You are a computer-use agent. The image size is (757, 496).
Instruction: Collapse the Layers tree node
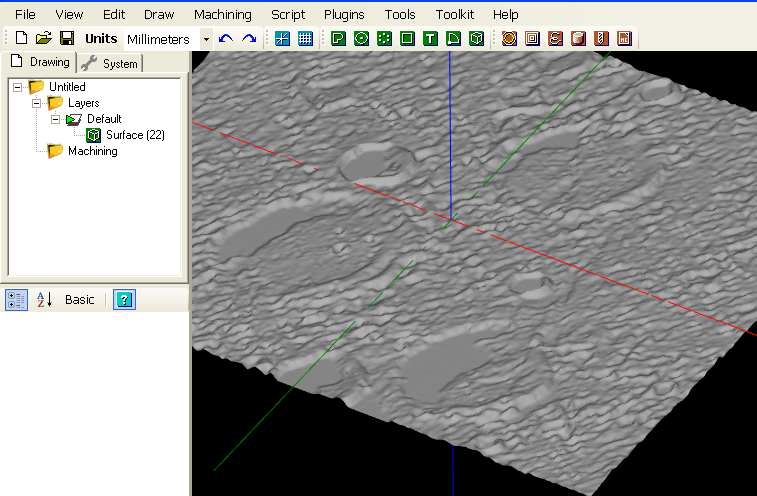37,103
